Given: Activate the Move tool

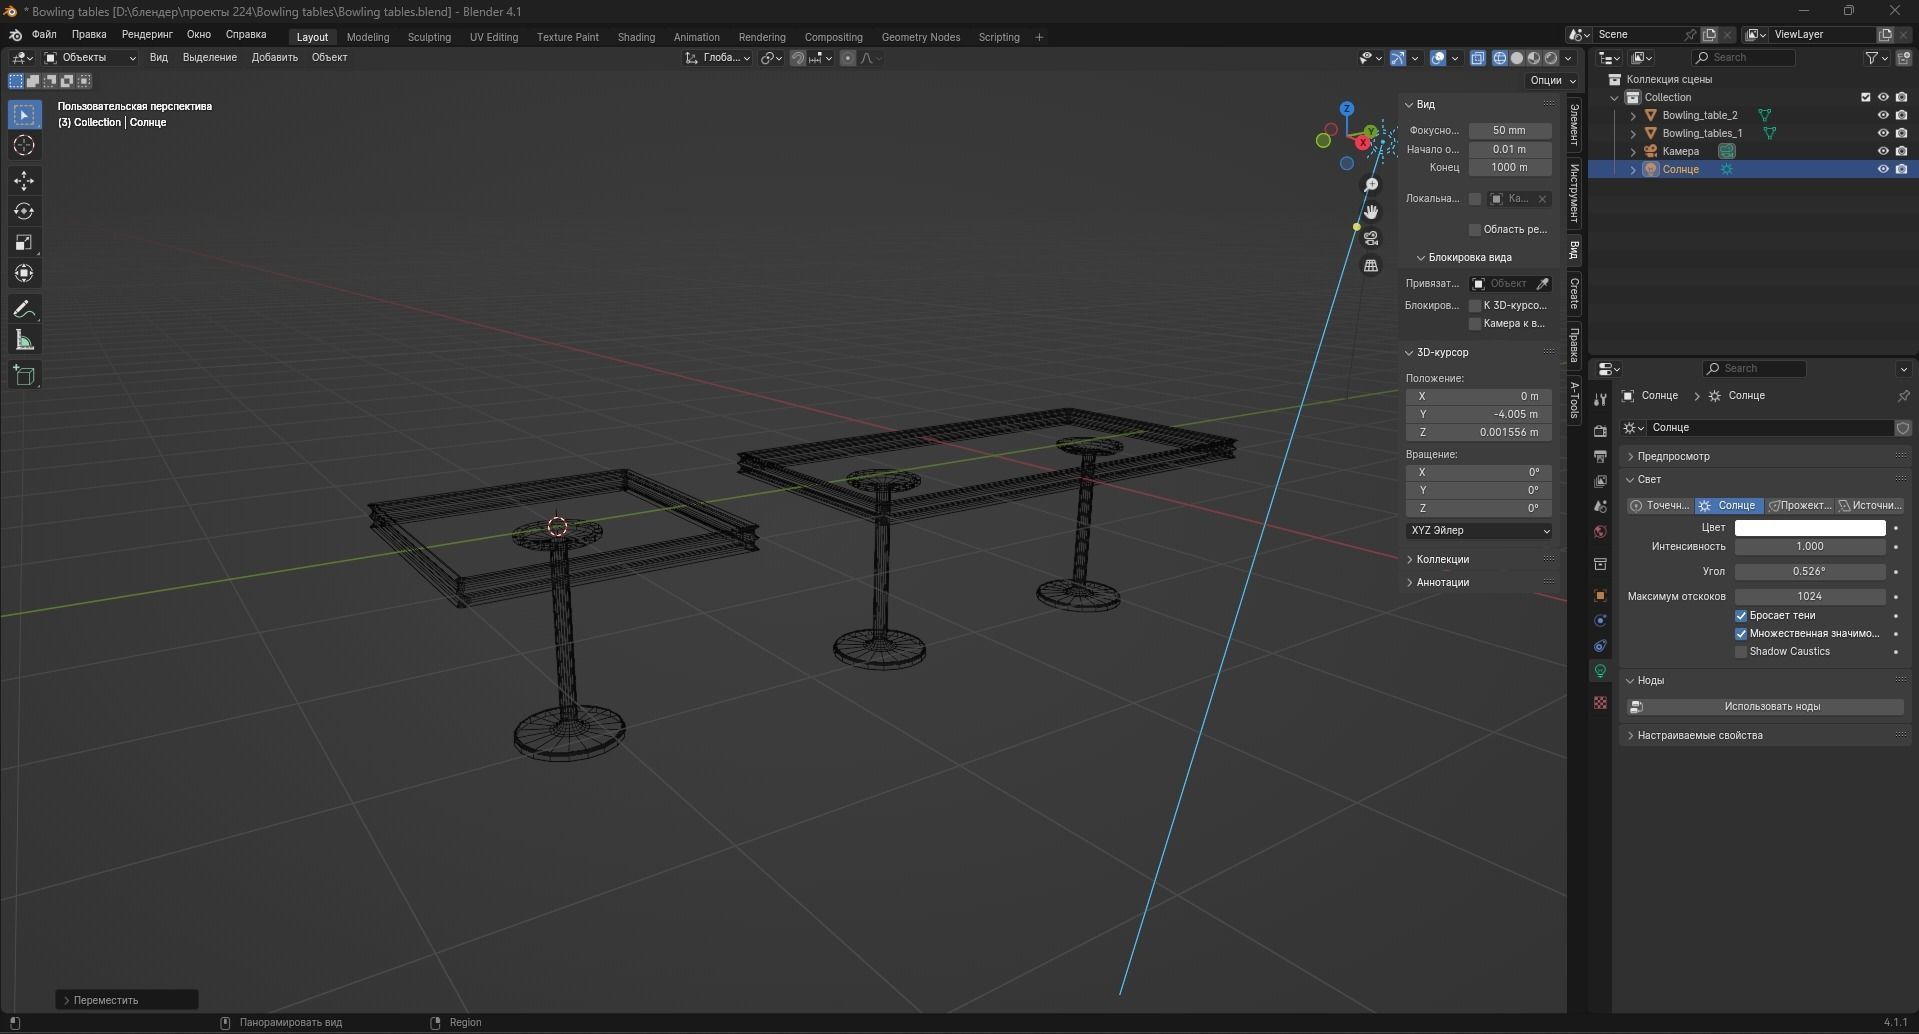Looking at the screenshot, I should pos(24,180).
